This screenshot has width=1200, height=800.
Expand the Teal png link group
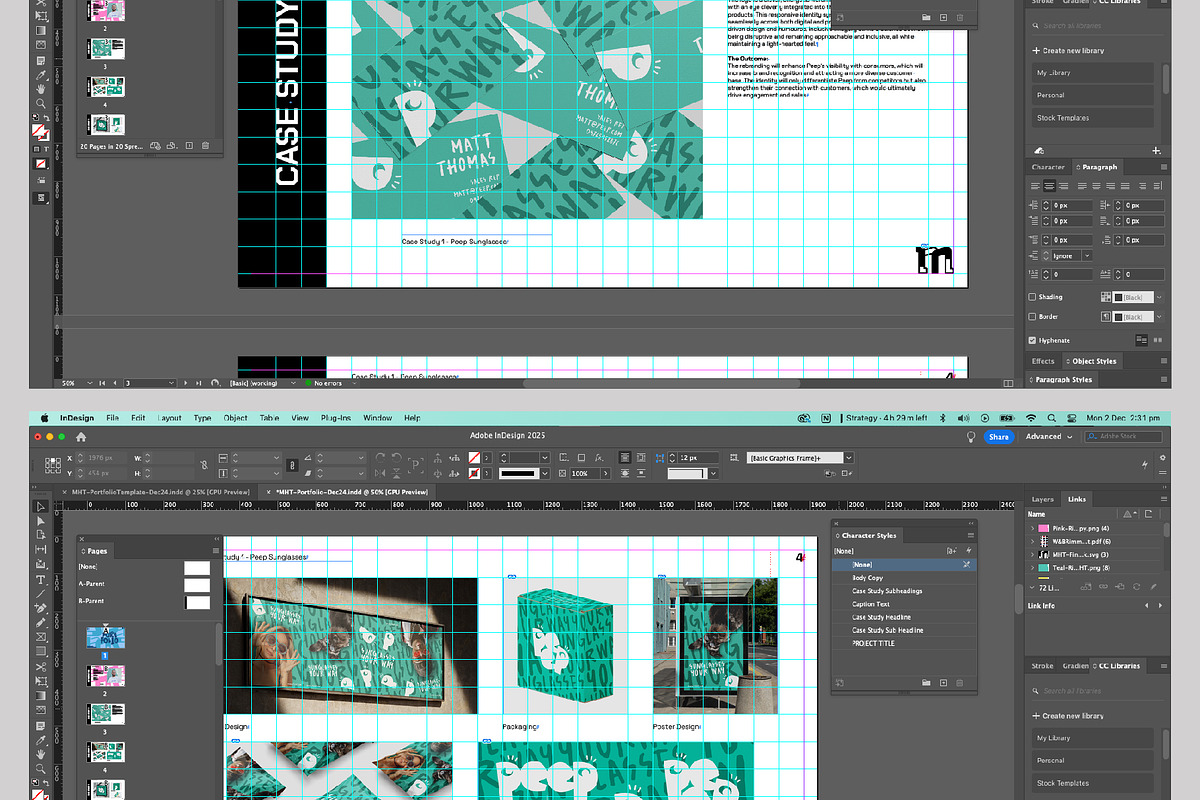(1032, 567)
